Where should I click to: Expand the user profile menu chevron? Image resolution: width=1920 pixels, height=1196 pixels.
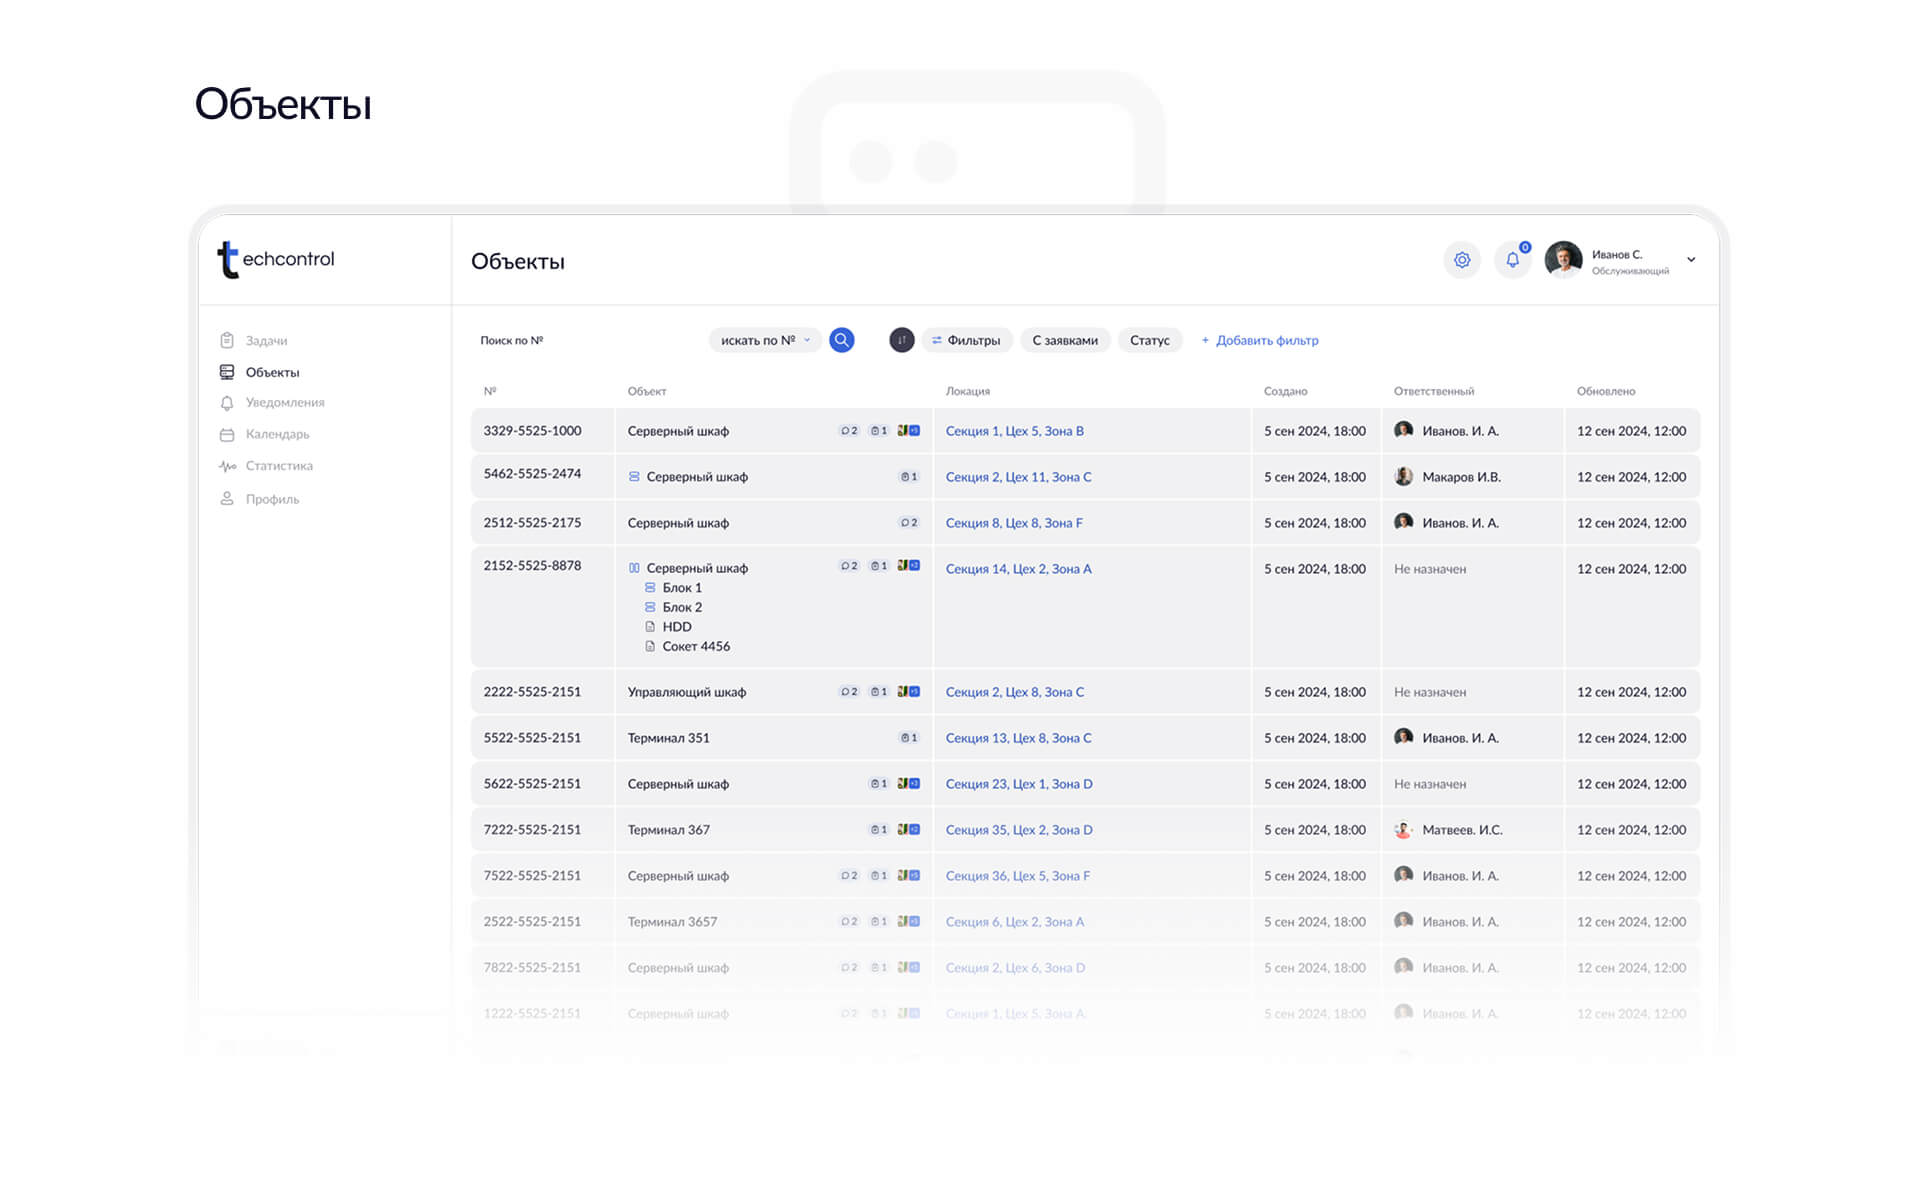click(x=1691, y=260)
